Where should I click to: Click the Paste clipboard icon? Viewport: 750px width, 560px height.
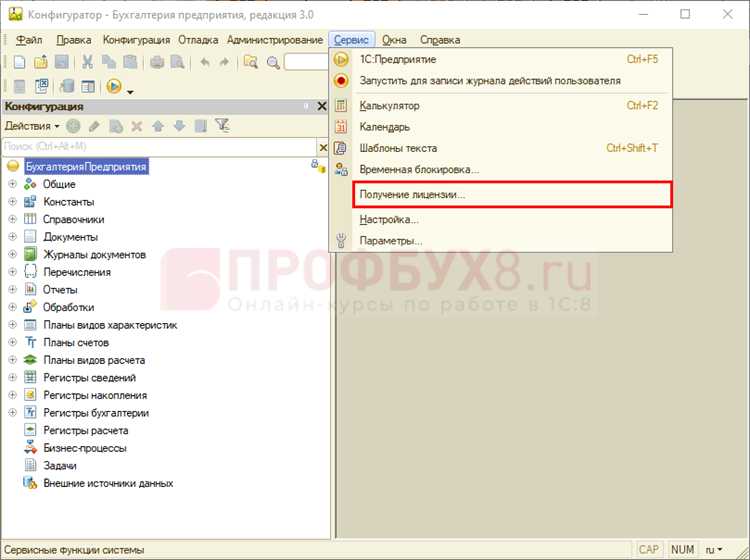[130, 62]
